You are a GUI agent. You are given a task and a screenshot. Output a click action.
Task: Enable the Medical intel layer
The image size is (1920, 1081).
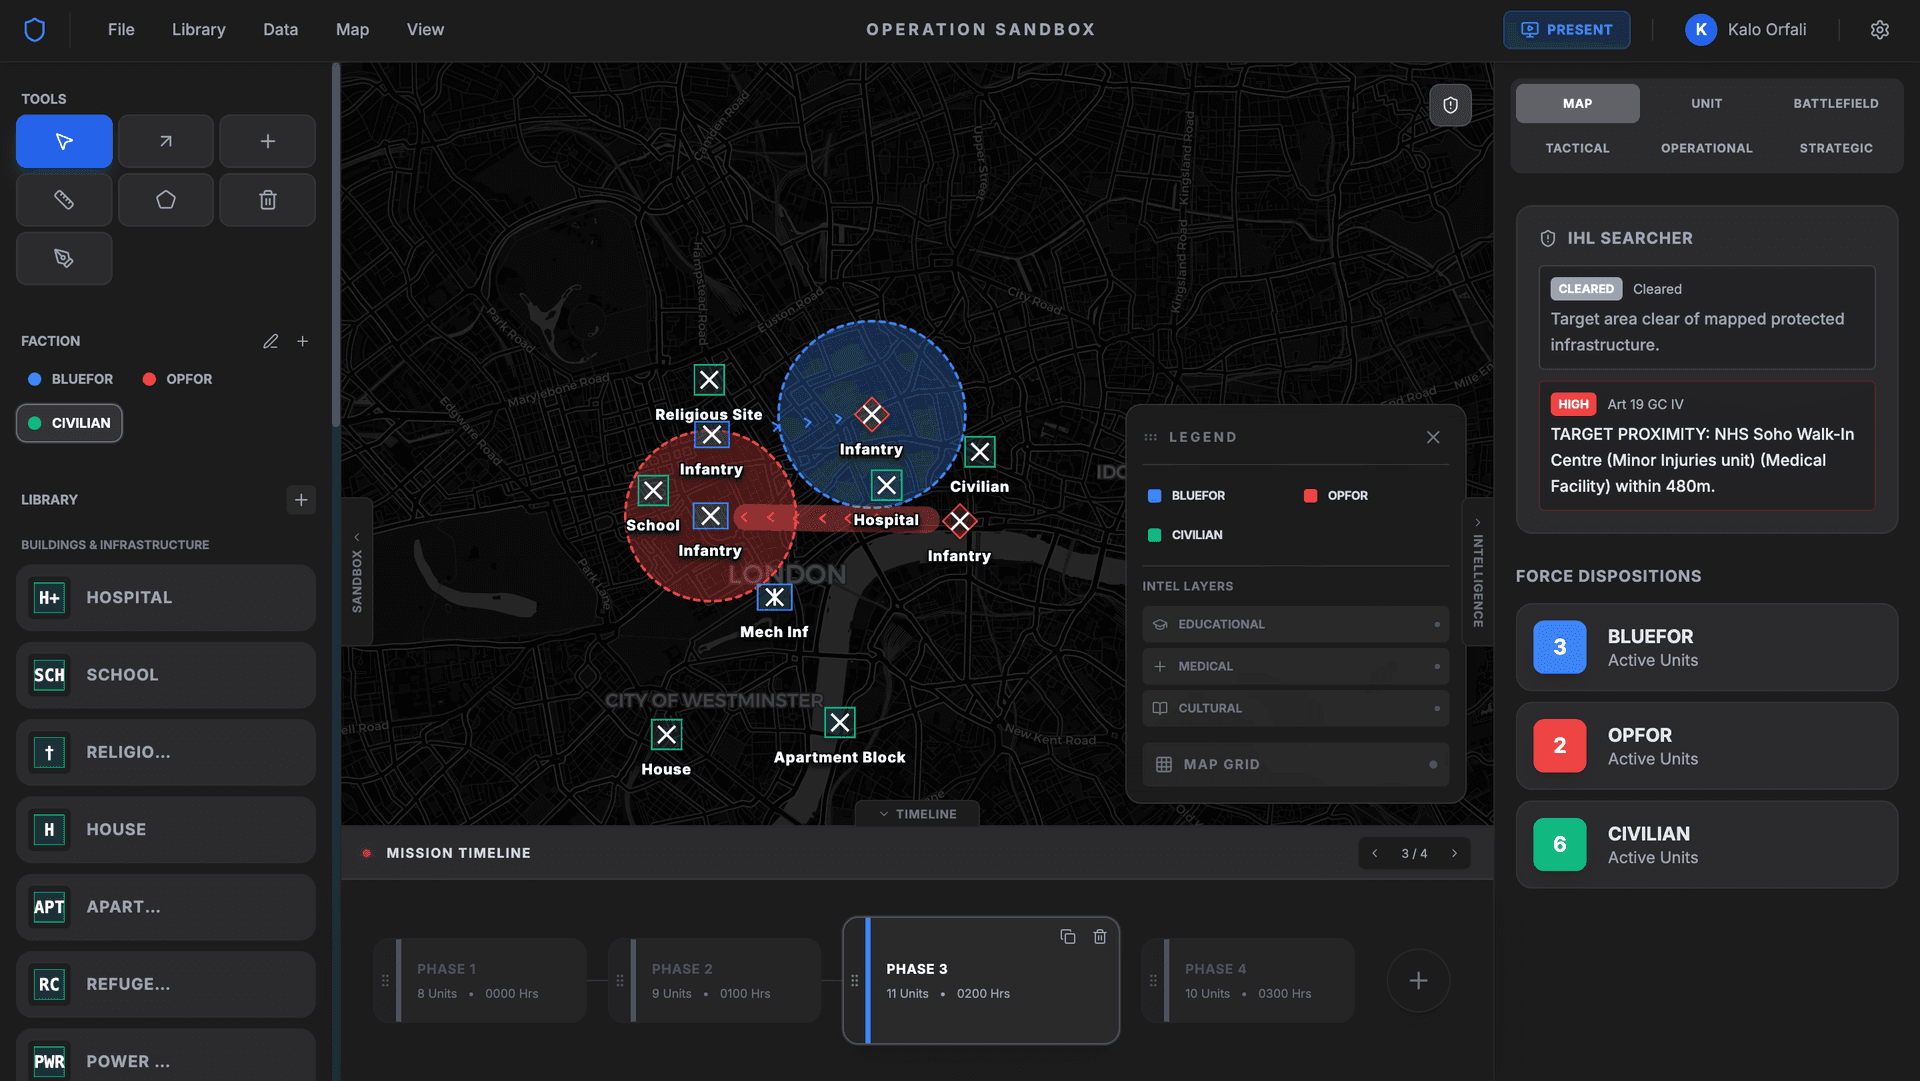coord(1295,666)
